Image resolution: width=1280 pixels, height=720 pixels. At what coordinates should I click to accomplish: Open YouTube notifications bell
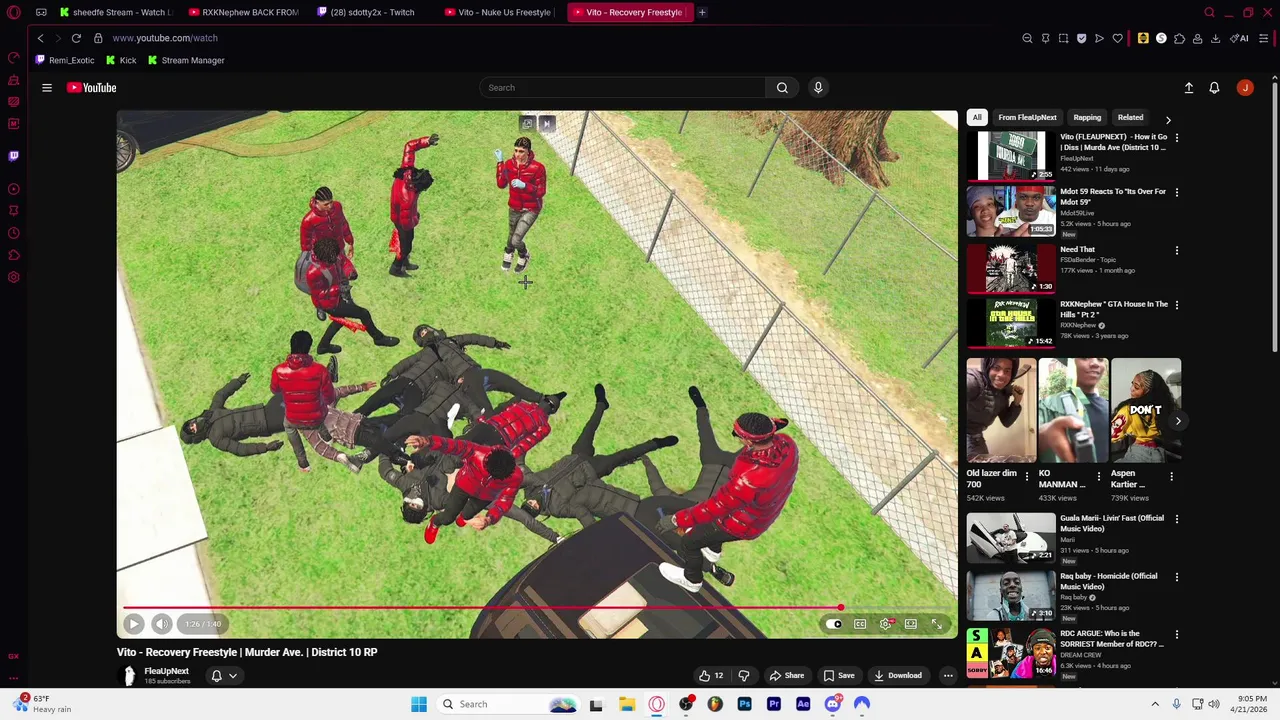coord(1214,88)
